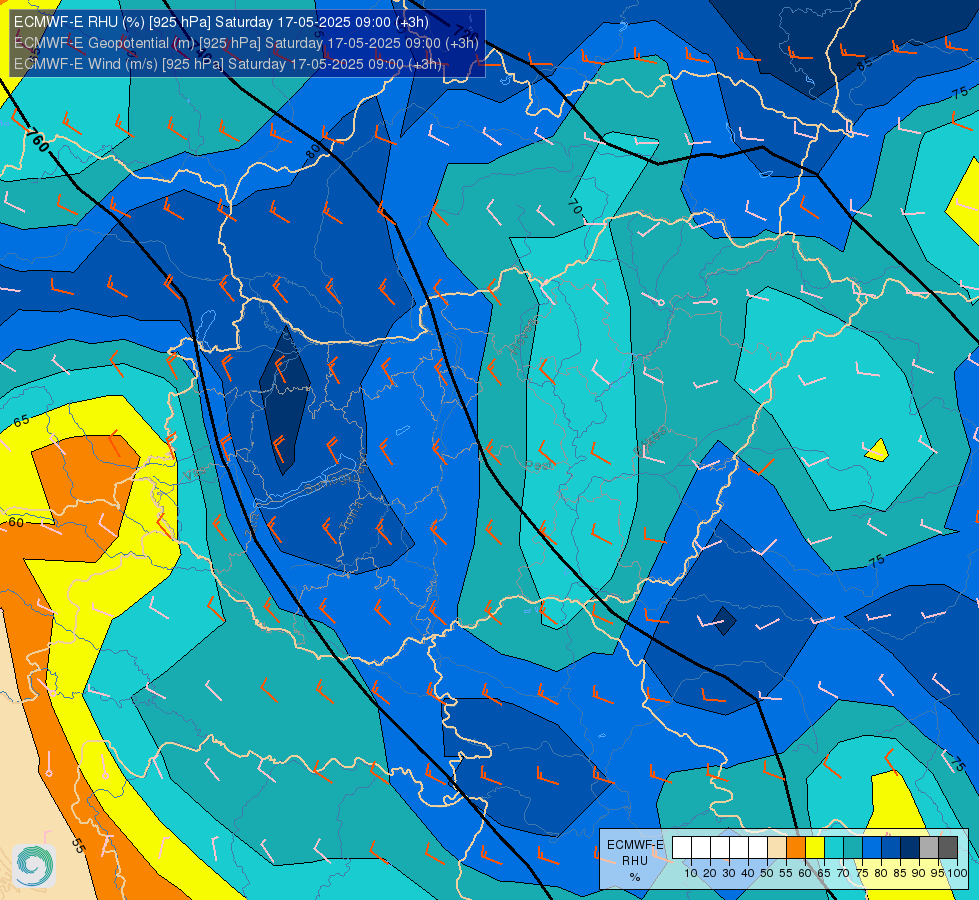Pick the dark gray 95–100 legend swatch
979x900 pixels.
[948, 847]
